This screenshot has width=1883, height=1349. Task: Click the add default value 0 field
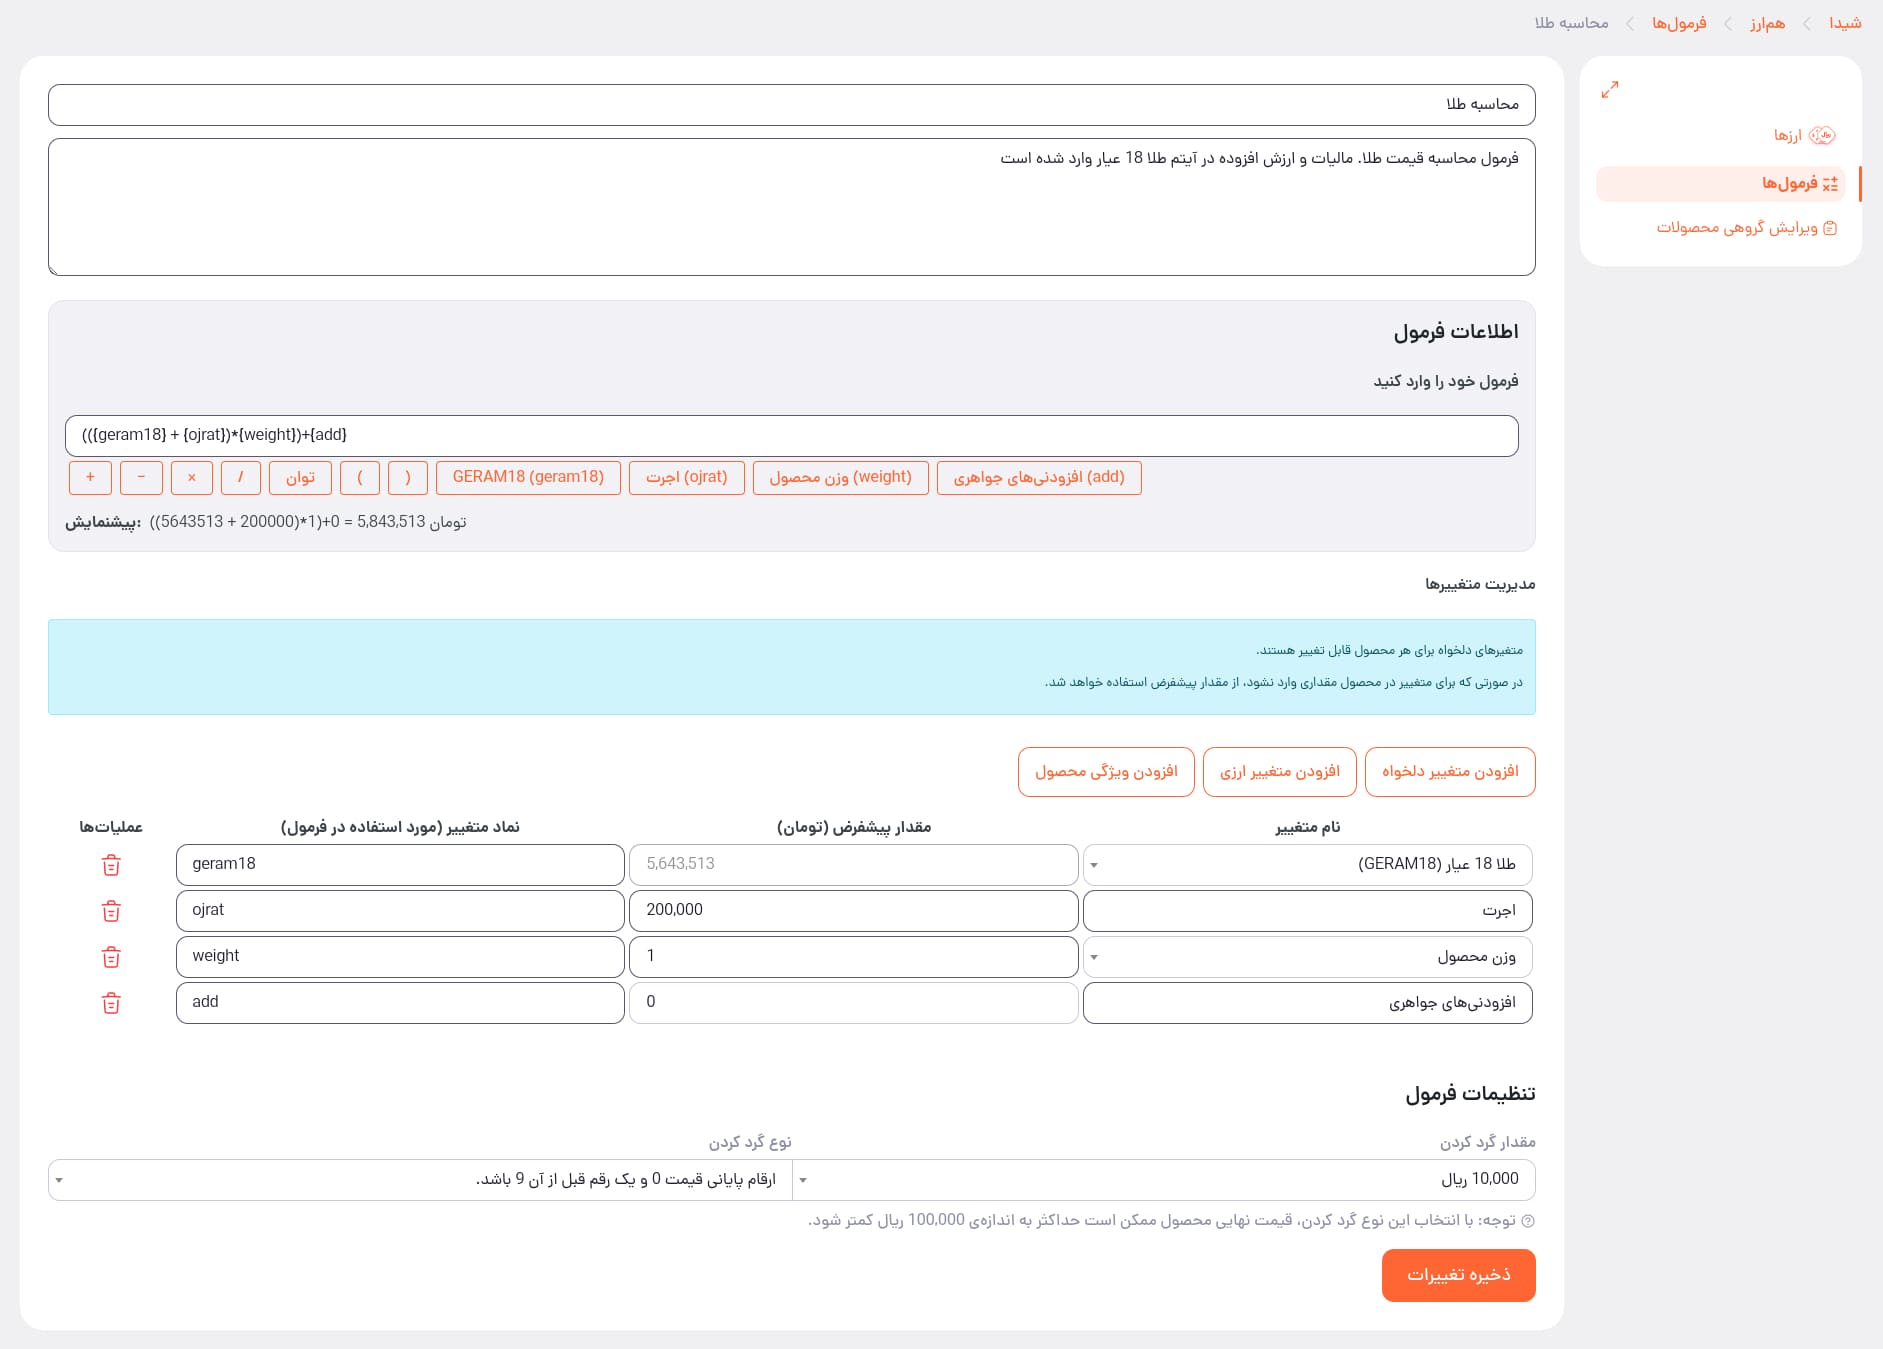click(854, 1003)
